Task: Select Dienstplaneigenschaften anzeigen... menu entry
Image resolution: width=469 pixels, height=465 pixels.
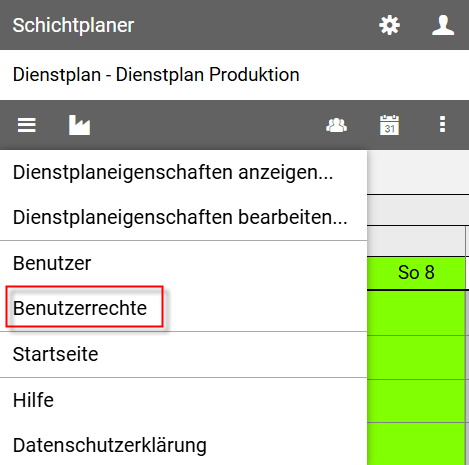Action: click(x=183, y=172)
